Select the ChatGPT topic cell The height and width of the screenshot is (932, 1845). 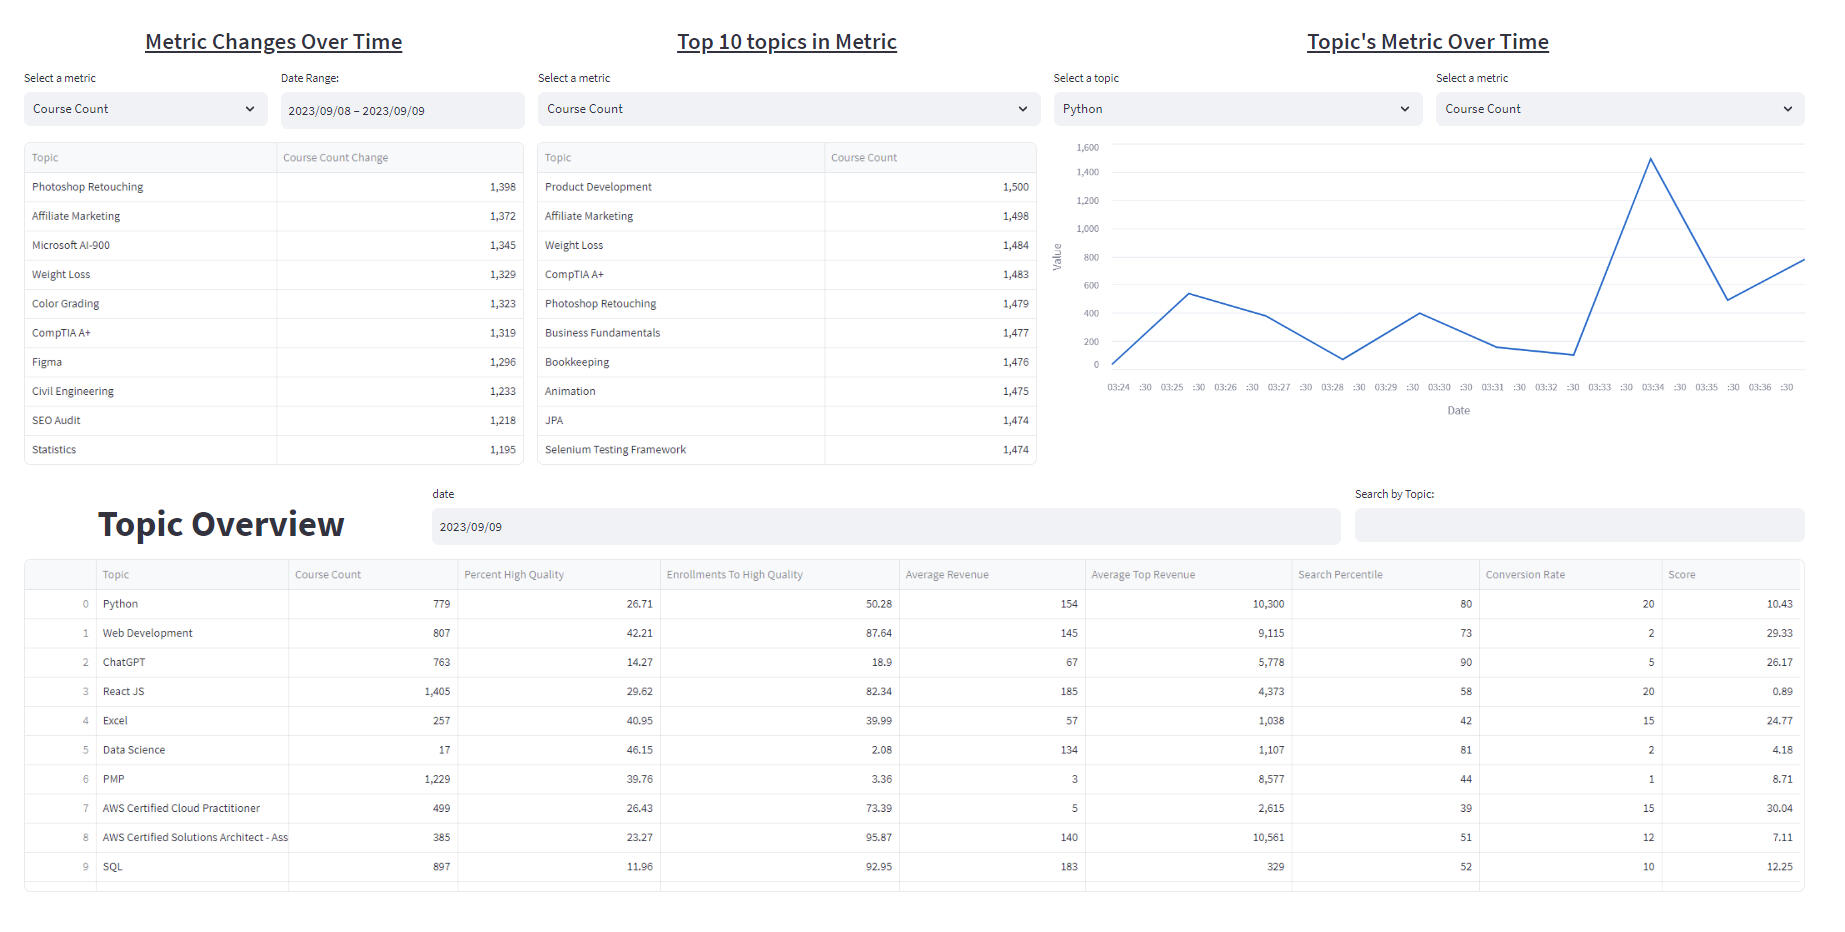(x=124, y=662)
